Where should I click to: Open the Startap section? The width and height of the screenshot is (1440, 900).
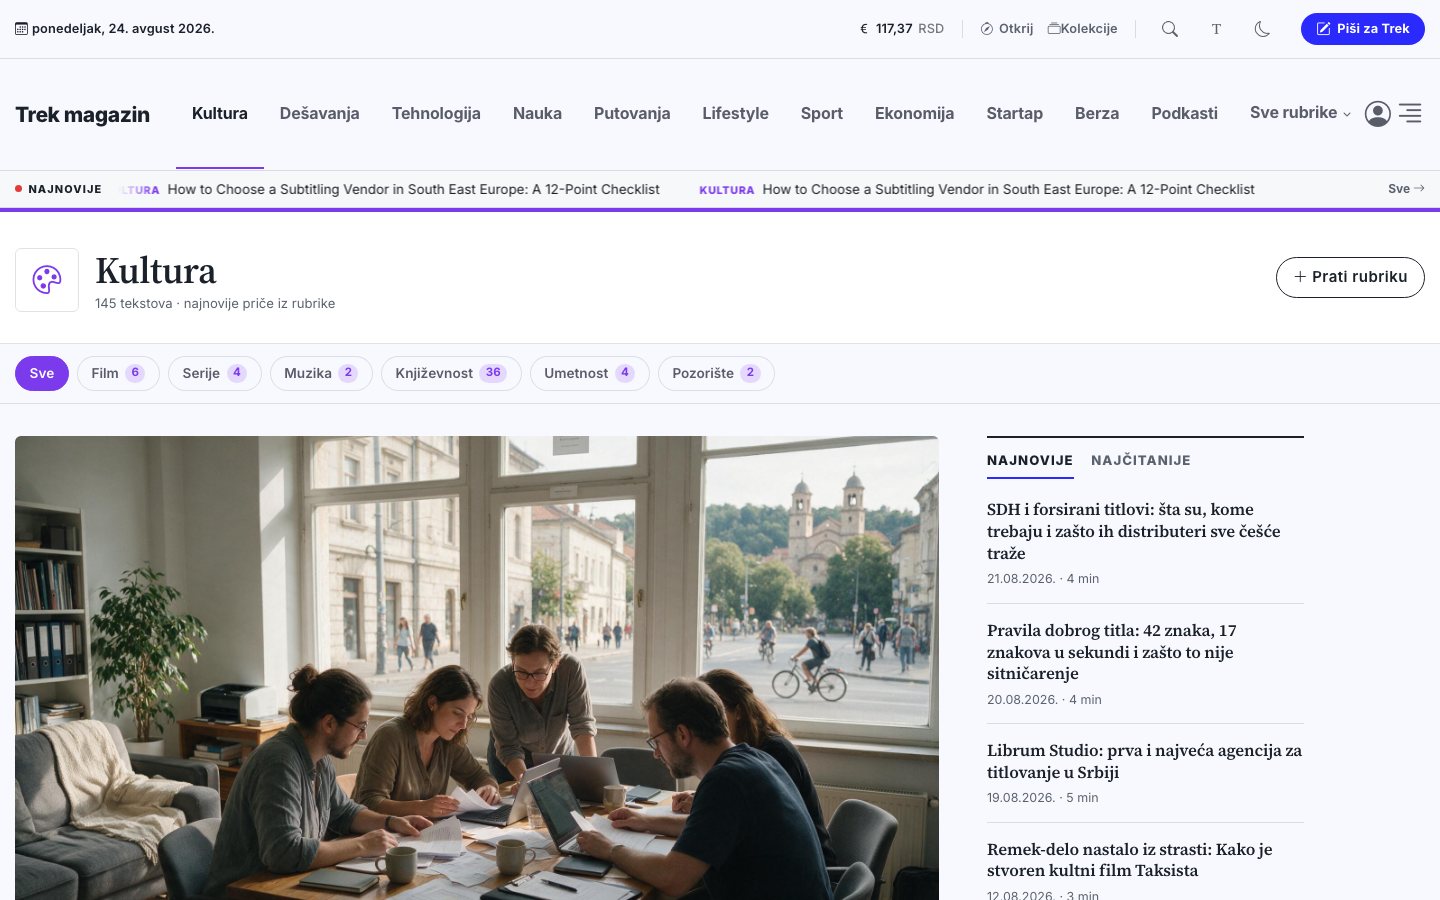(1014, 113)
